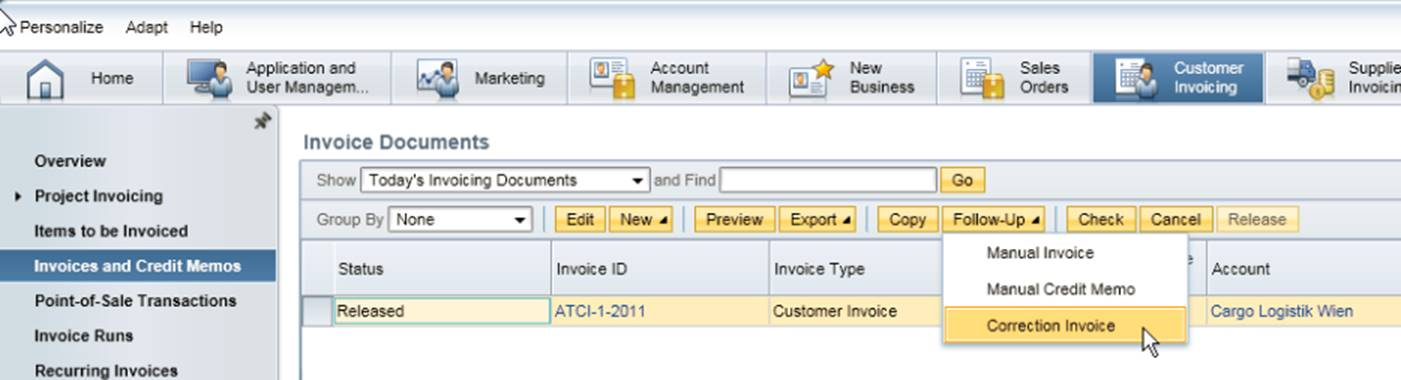The width and height of the screenshot is (1401, 380).
Task: Select Items to be Invoiced view
Action: [111, 231]
